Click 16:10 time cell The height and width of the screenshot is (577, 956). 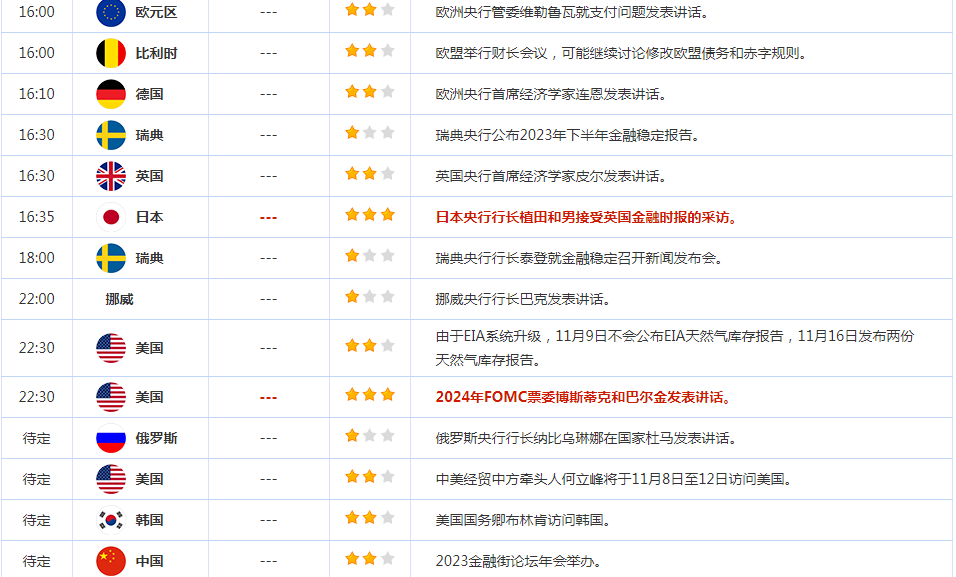37,94
